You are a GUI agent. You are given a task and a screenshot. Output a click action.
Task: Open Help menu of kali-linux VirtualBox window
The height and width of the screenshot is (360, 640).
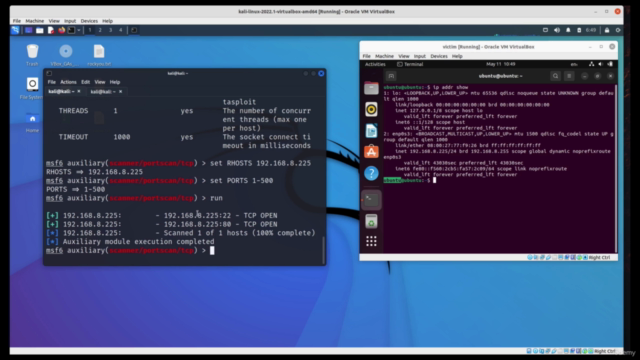tap(107, 21)
